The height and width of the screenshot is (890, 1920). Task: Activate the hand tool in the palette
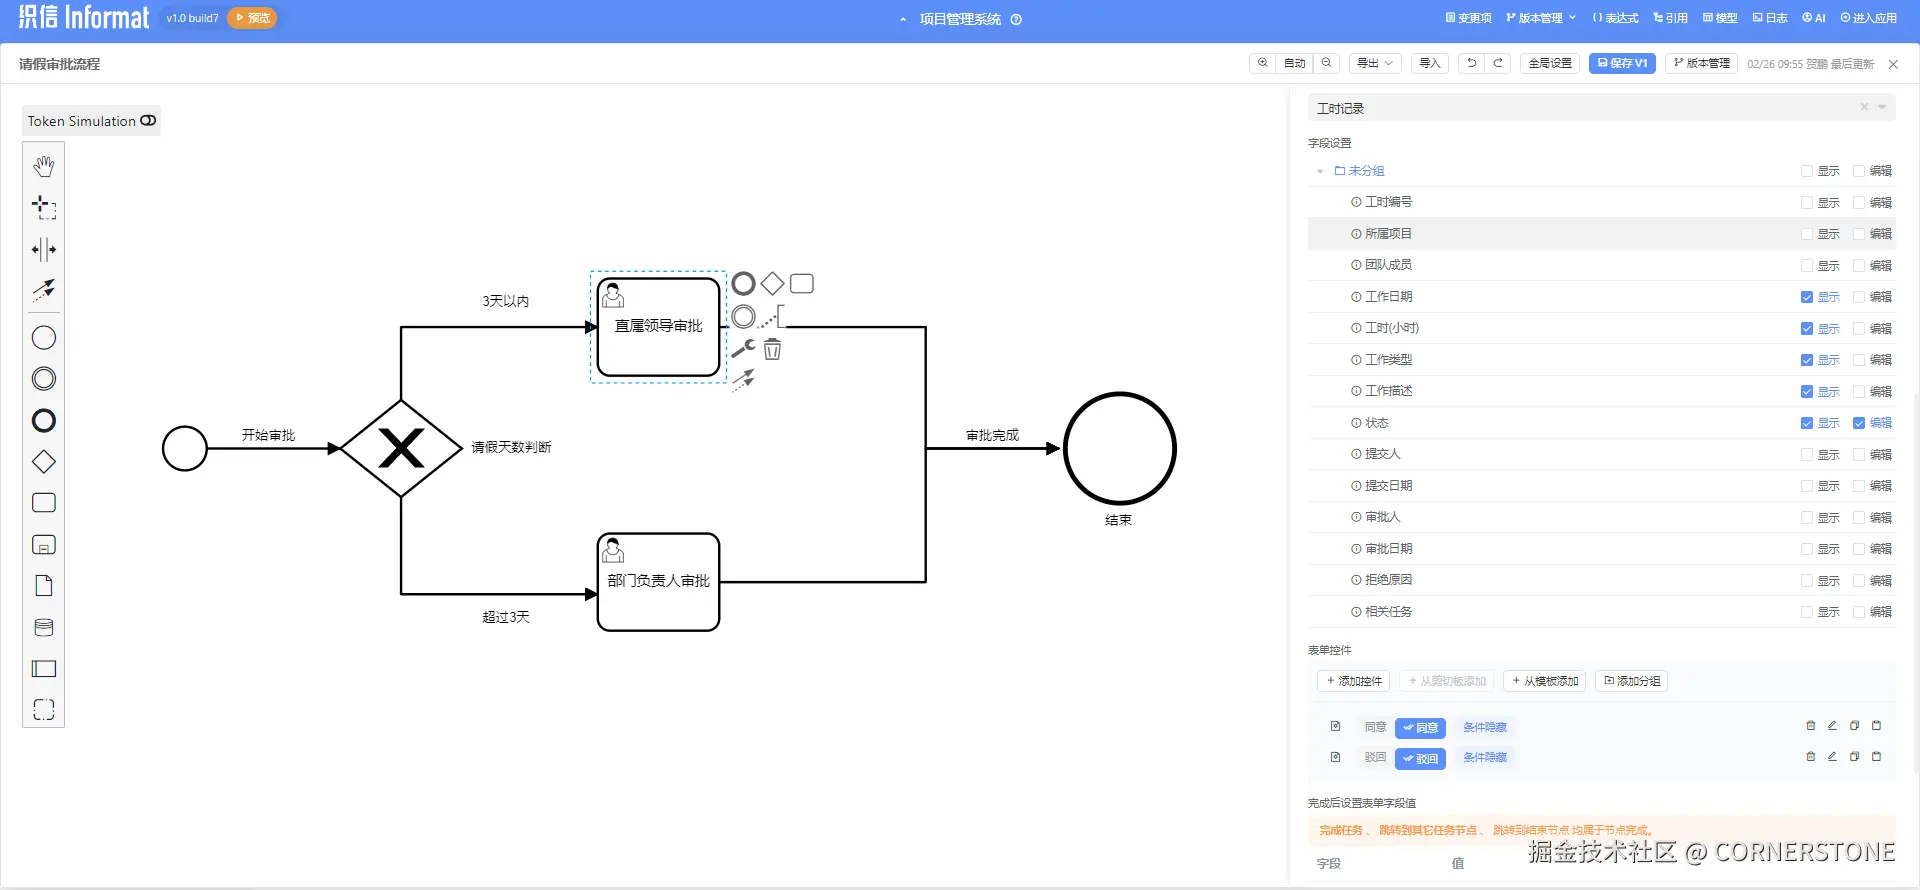(x=43, y=166)
